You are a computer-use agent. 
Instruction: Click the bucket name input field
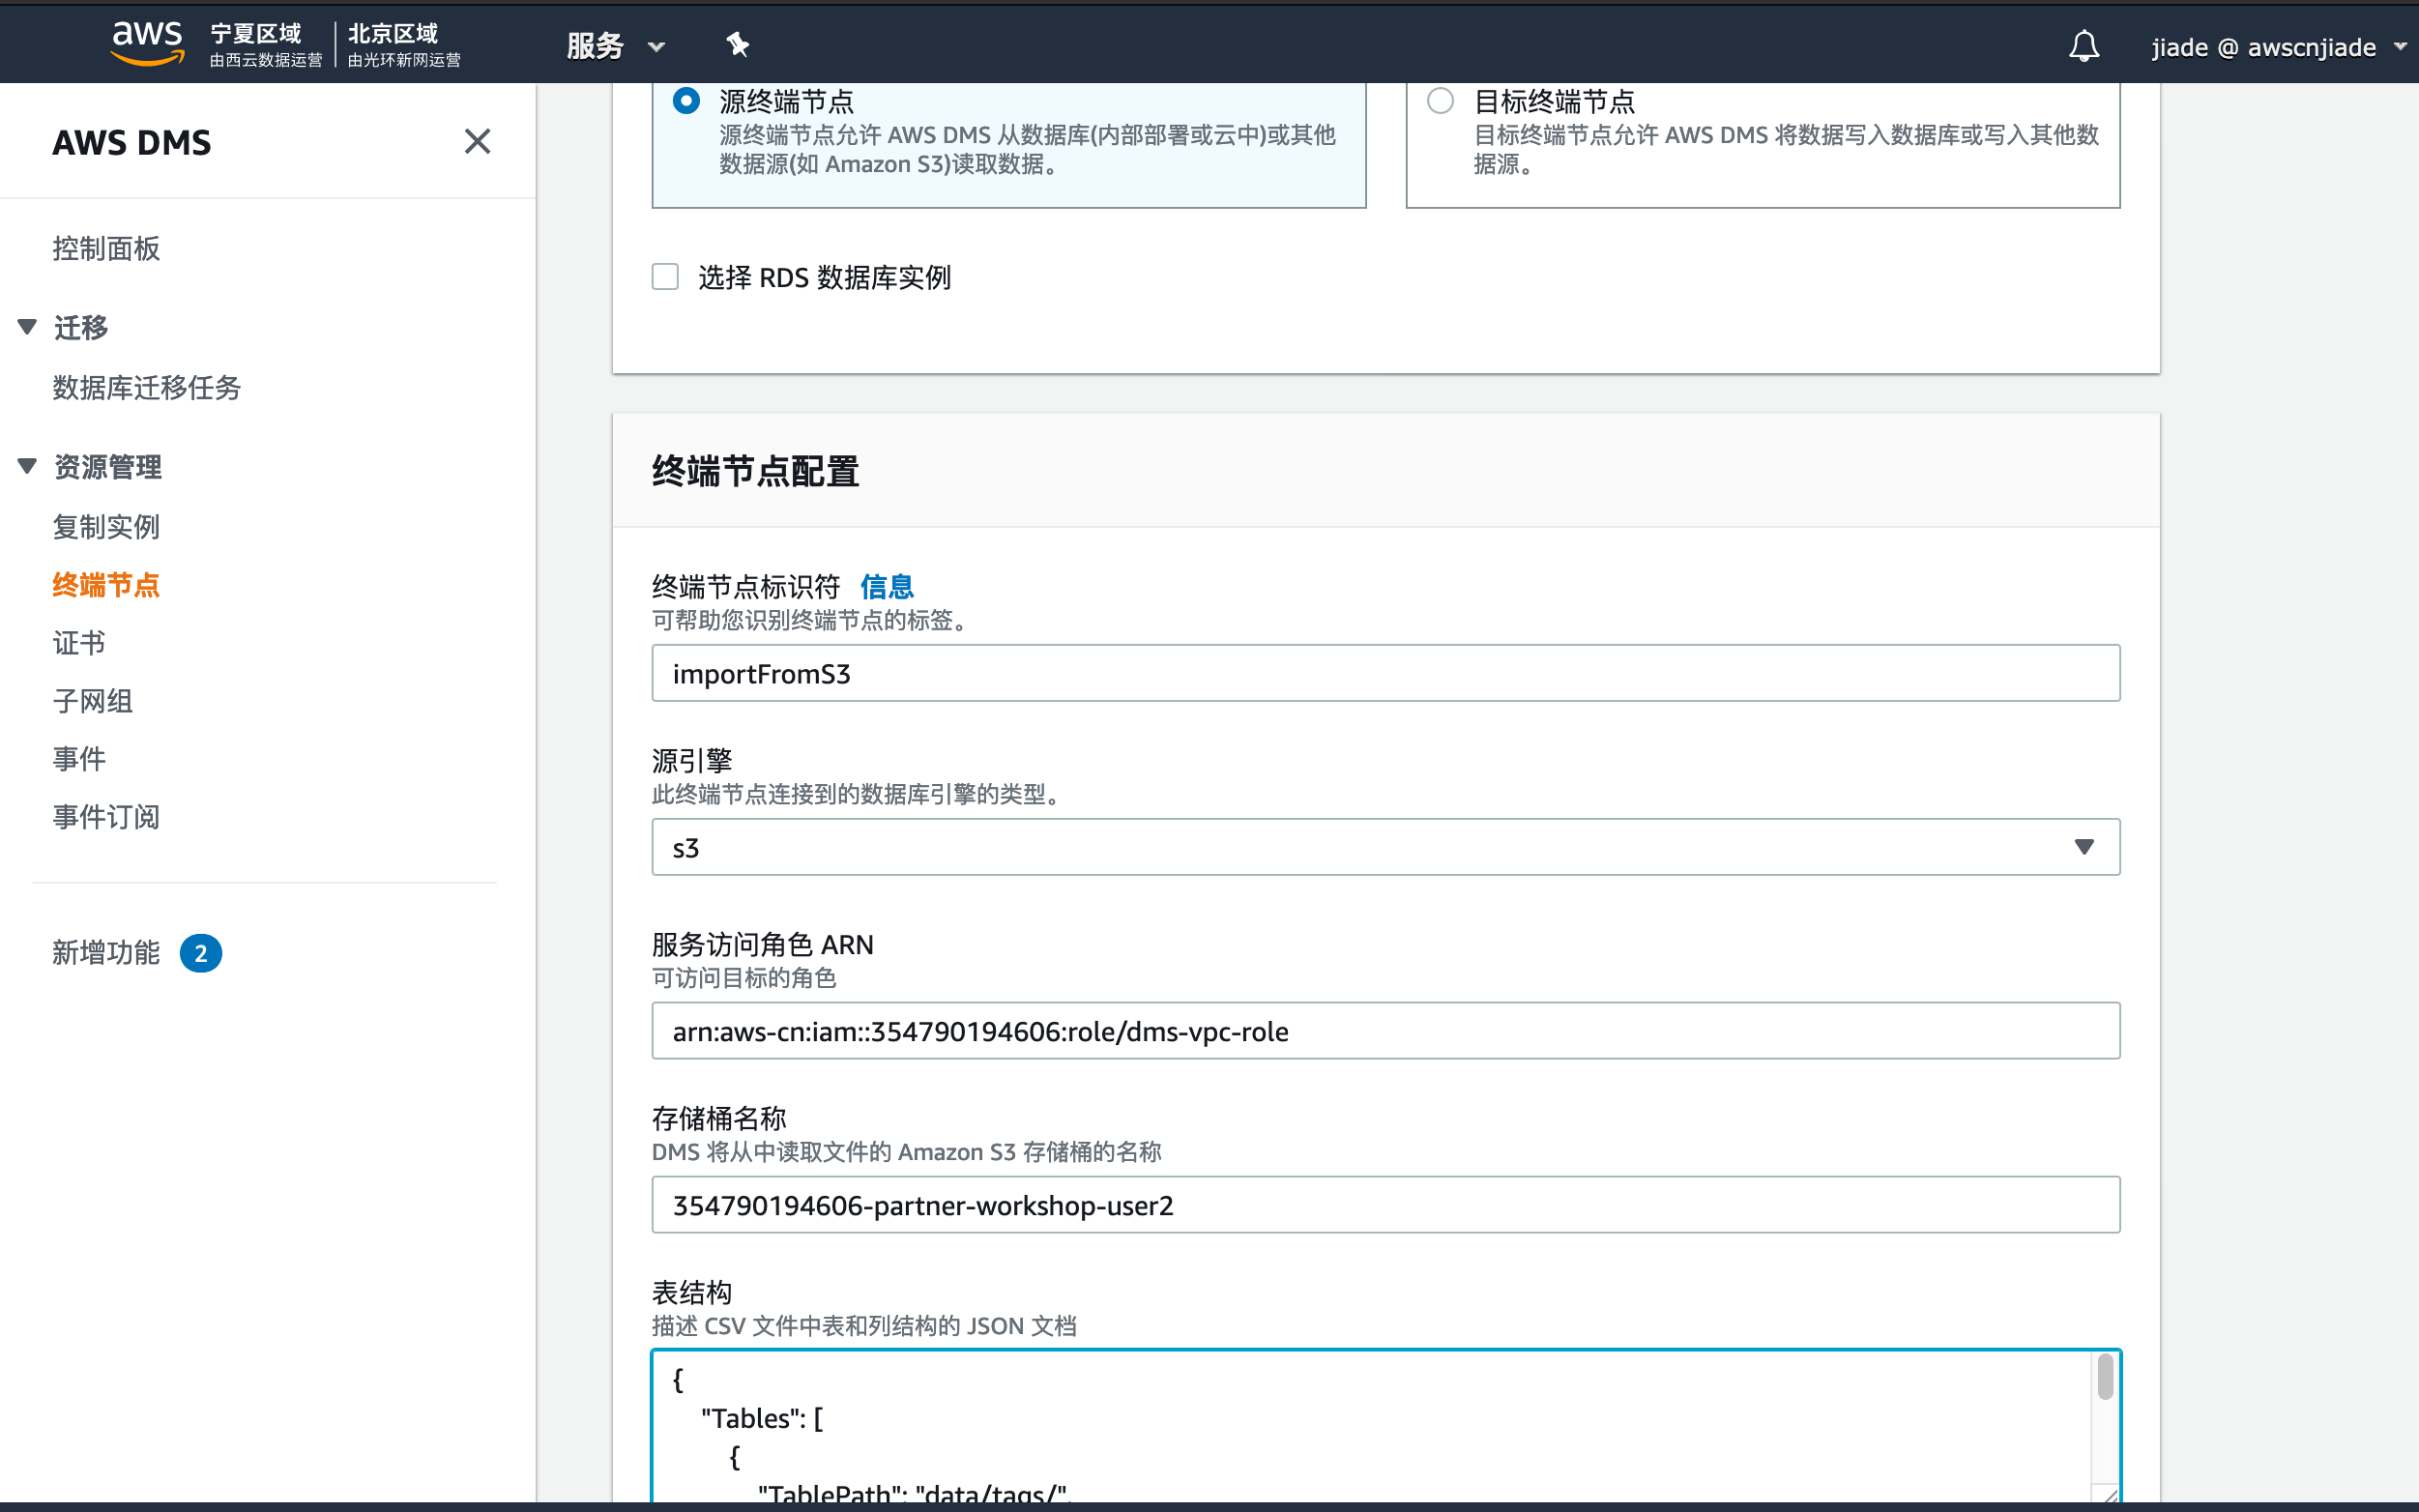[1385, 1205]
